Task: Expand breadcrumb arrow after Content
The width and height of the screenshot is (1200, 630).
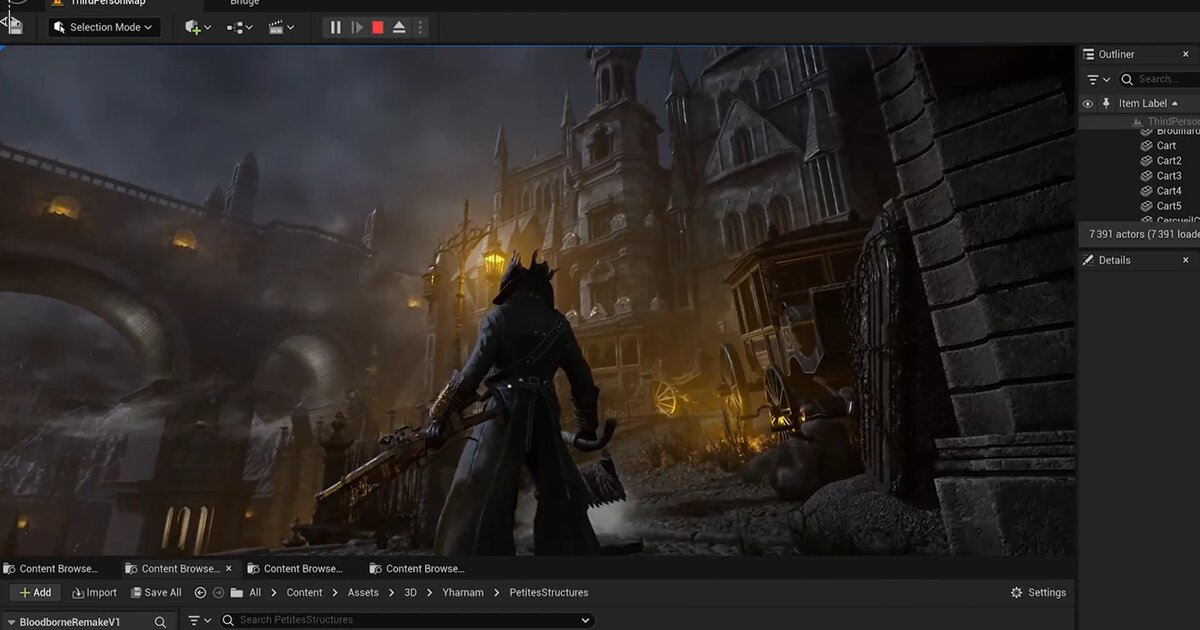Action: (x=335, y=593)
